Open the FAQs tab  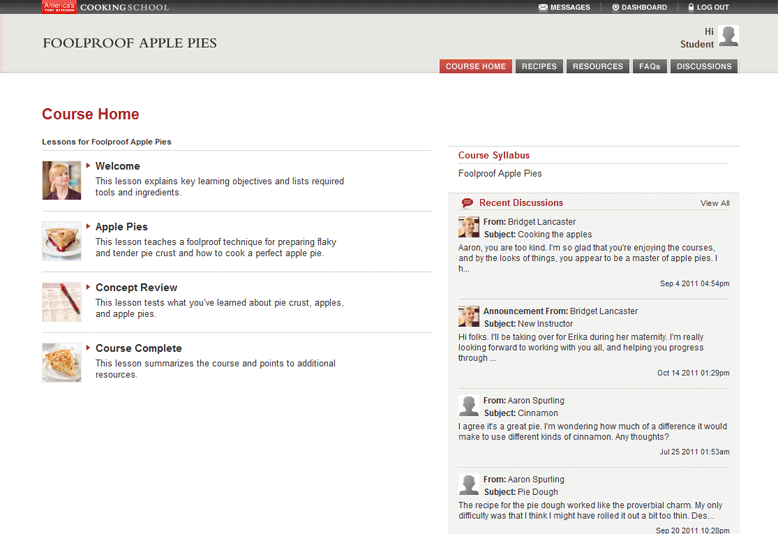649,66
